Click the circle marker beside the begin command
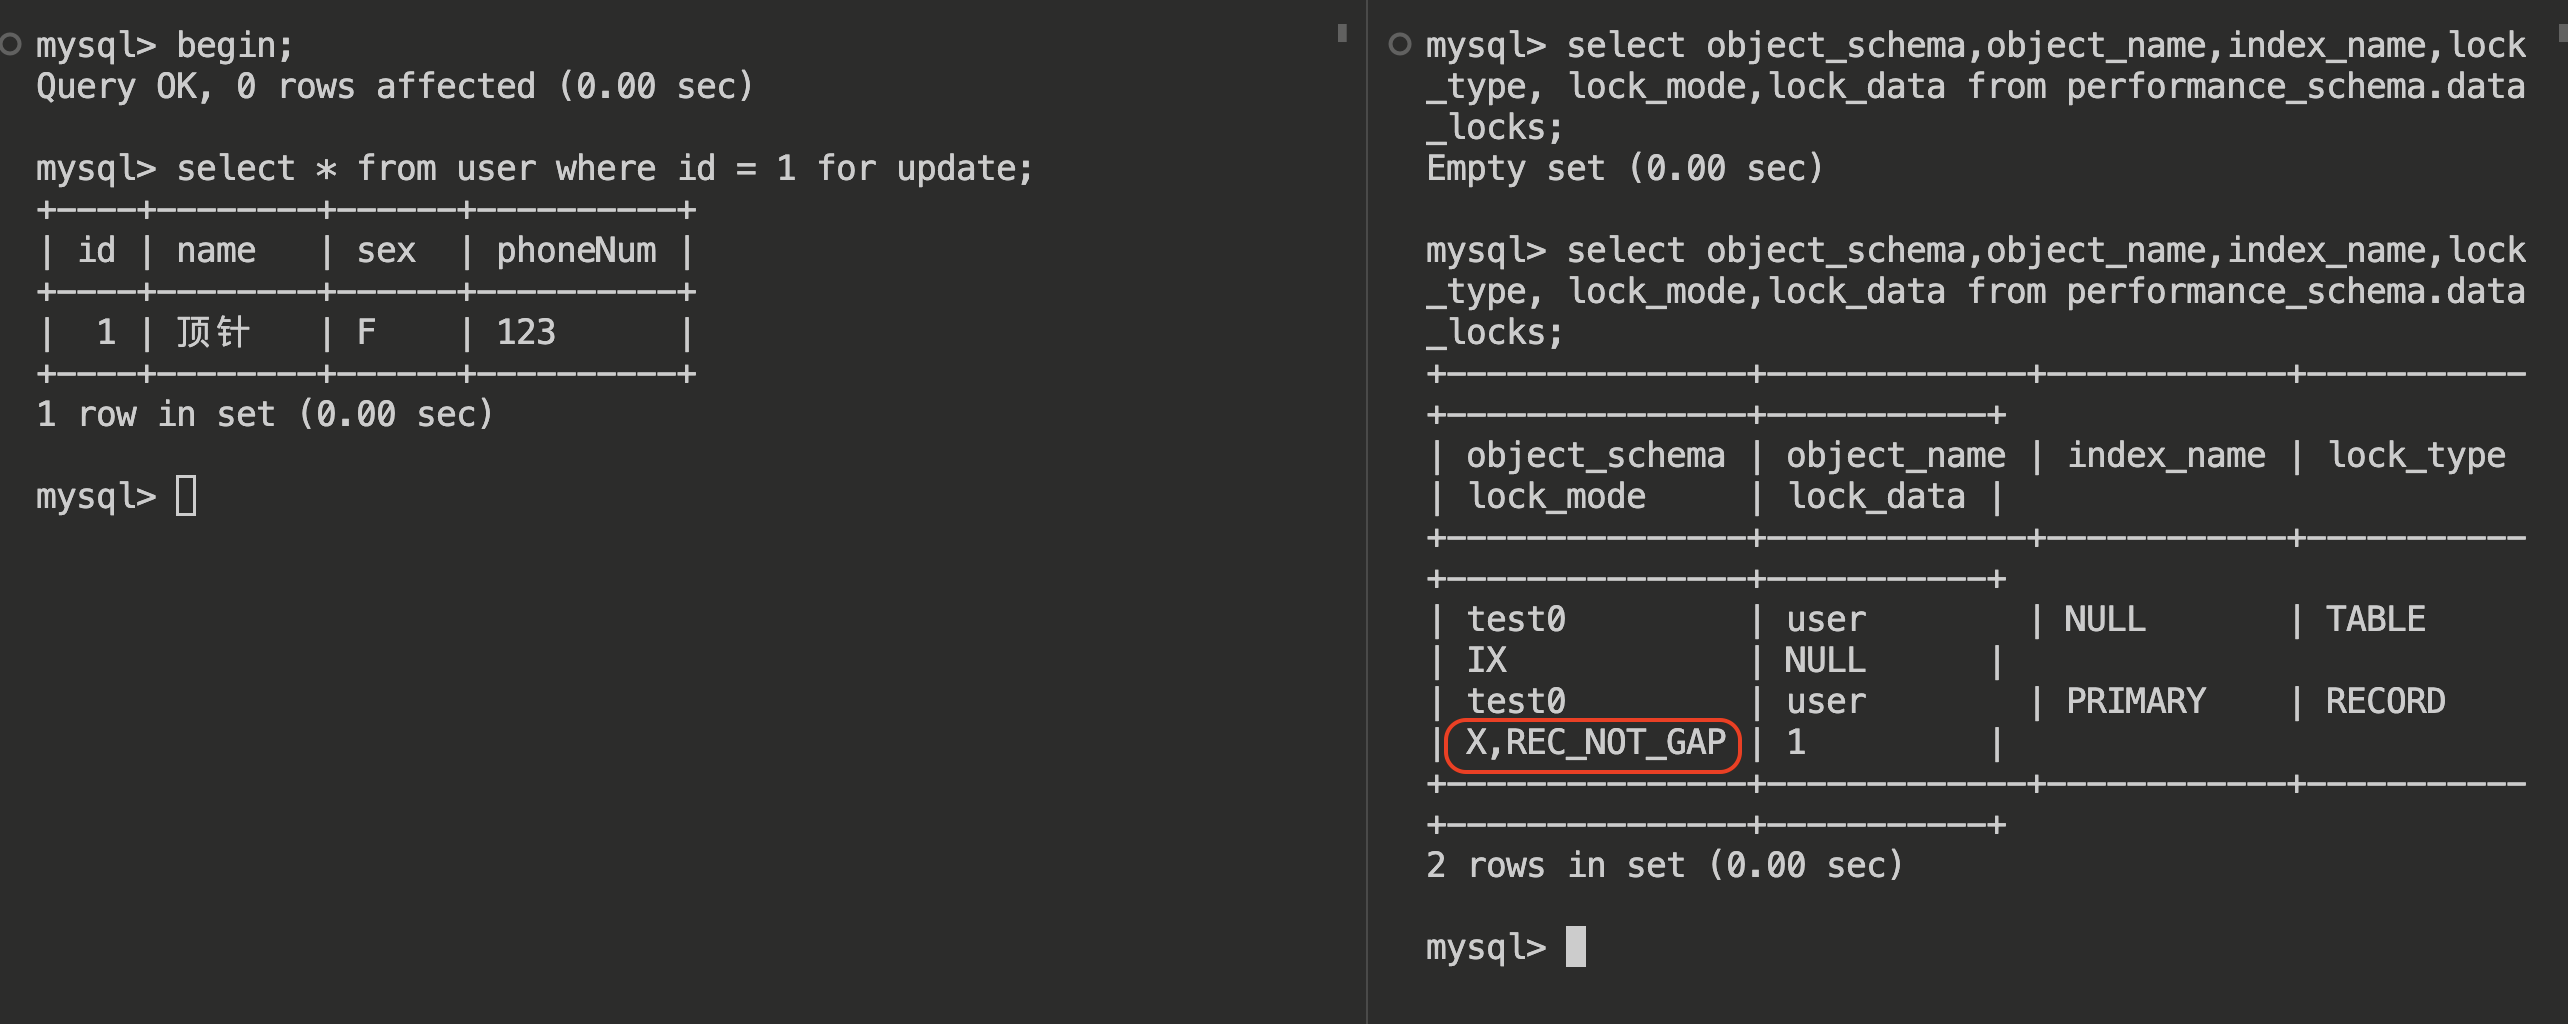The image size is (2568, 1024). (x=11, y=44)
